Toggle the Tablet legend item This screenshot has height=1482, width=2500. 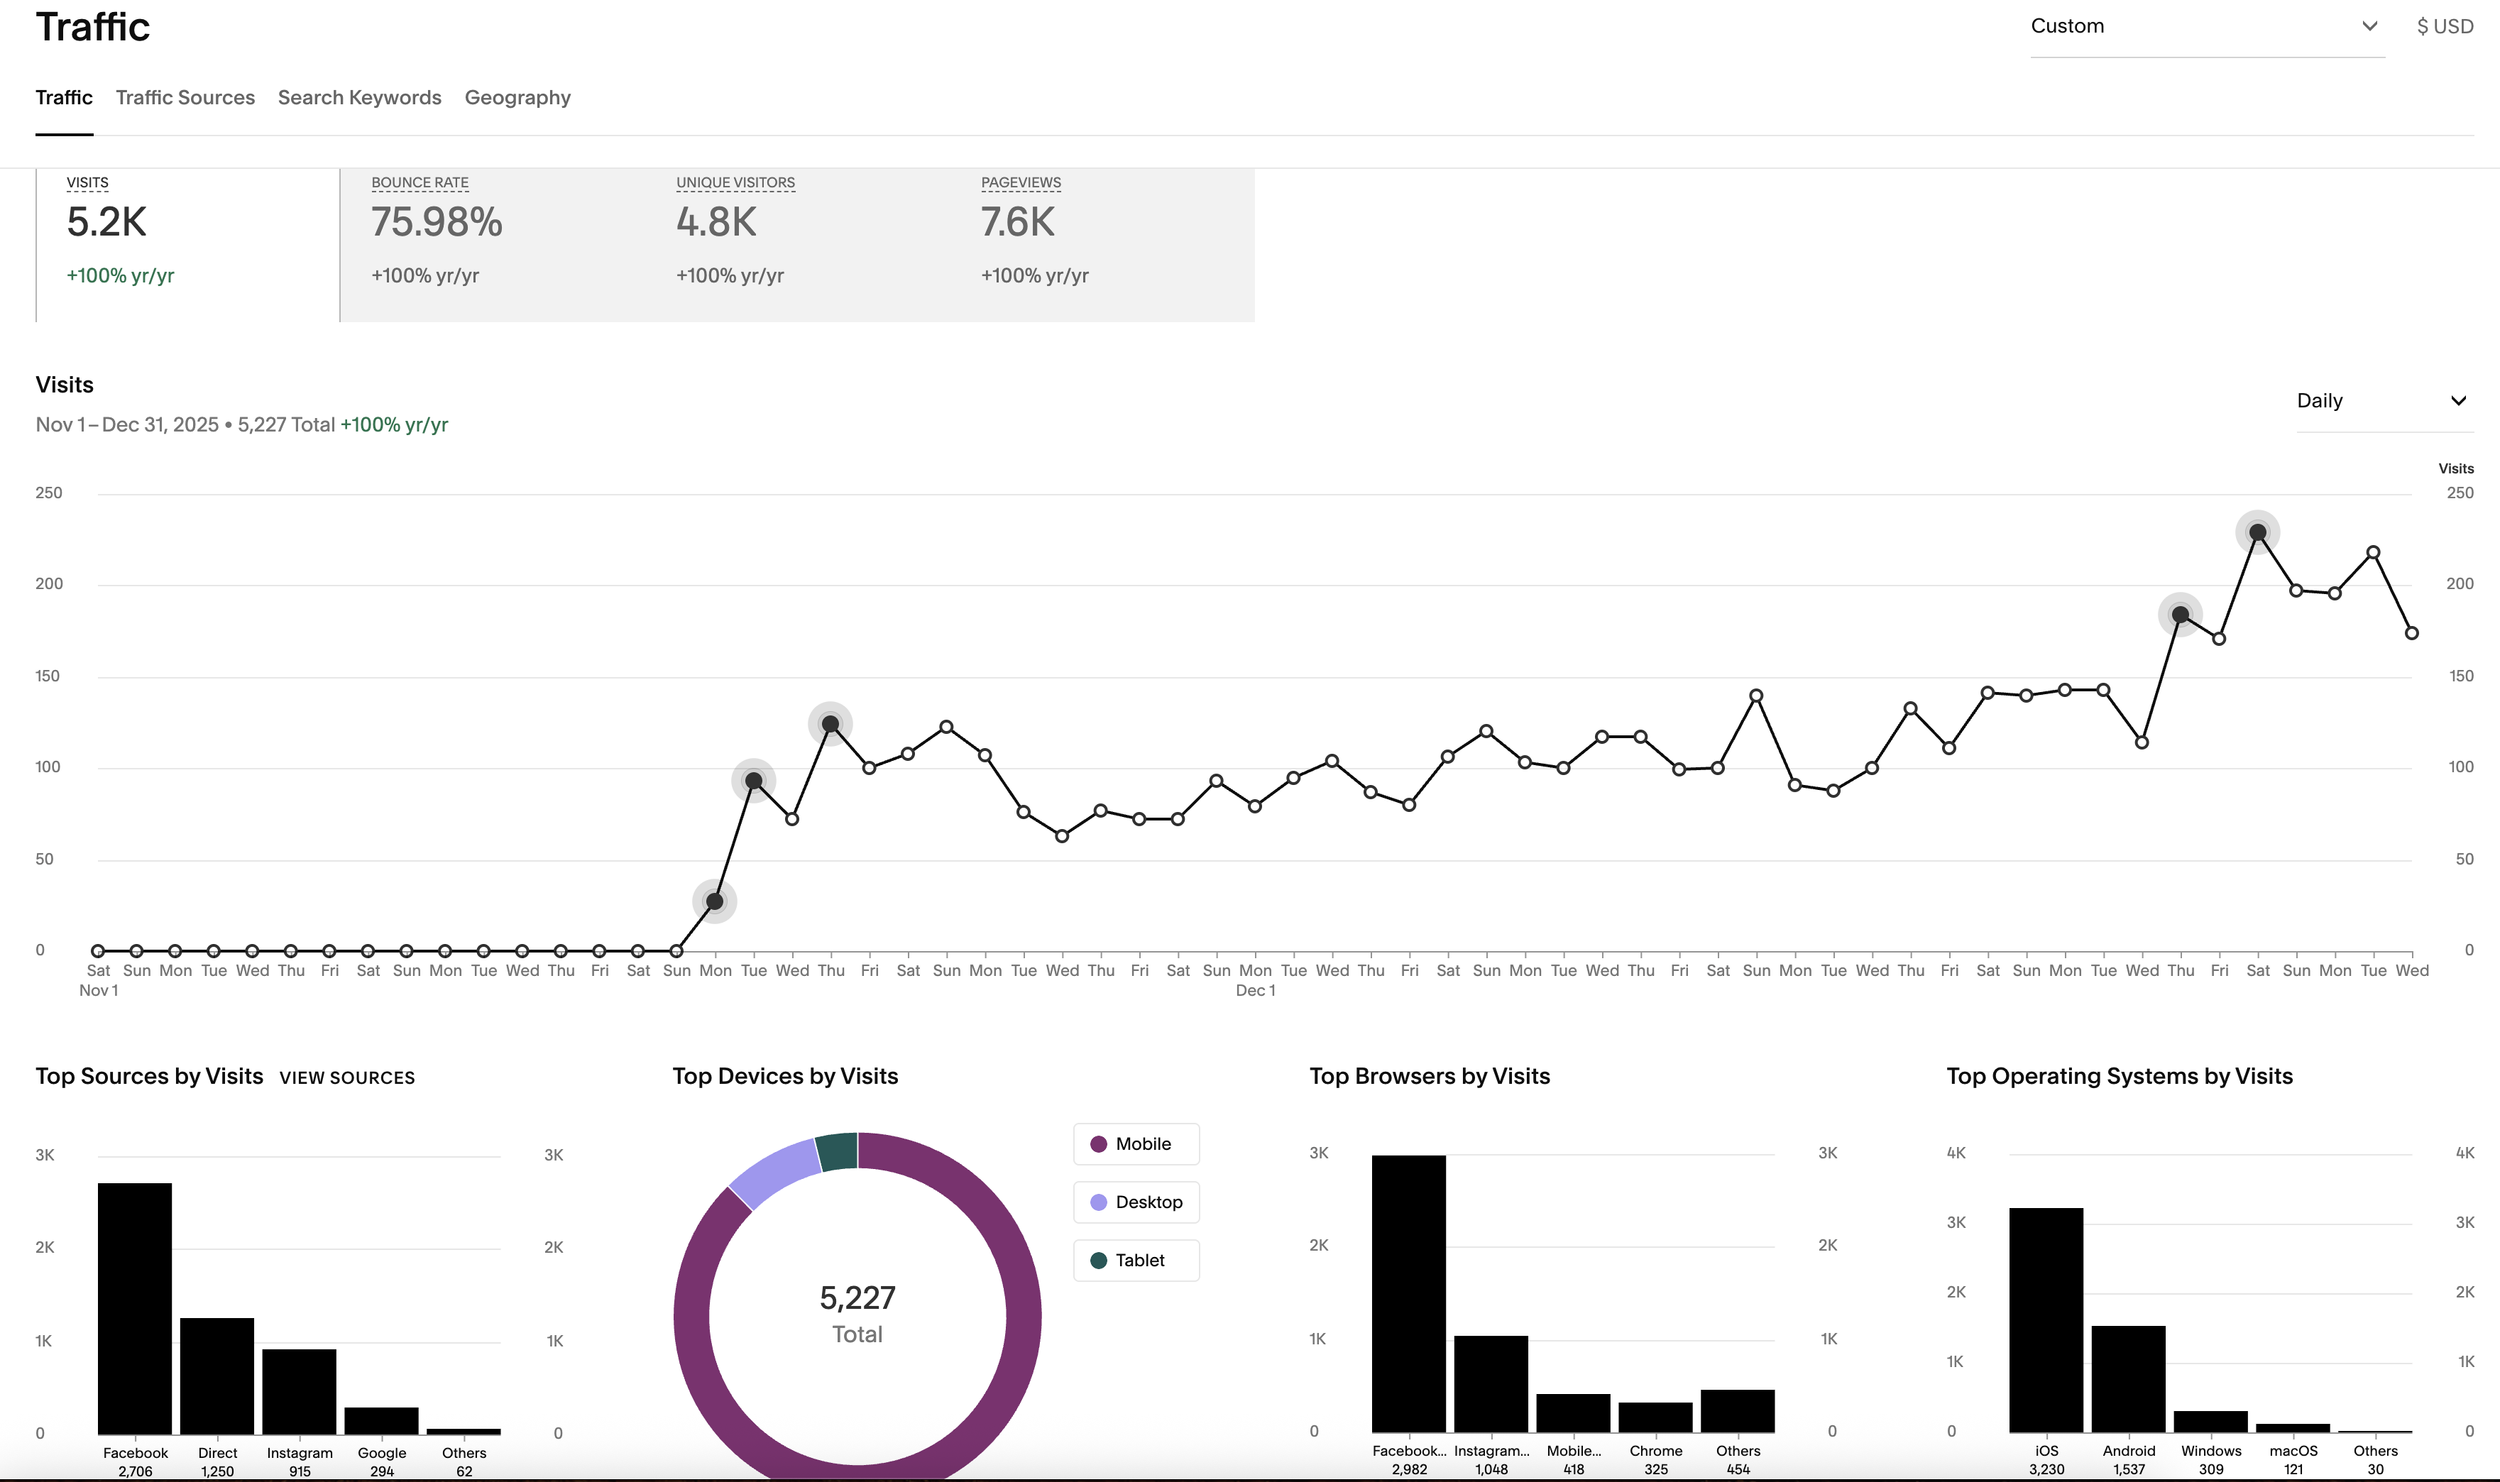(1136, 1260)
